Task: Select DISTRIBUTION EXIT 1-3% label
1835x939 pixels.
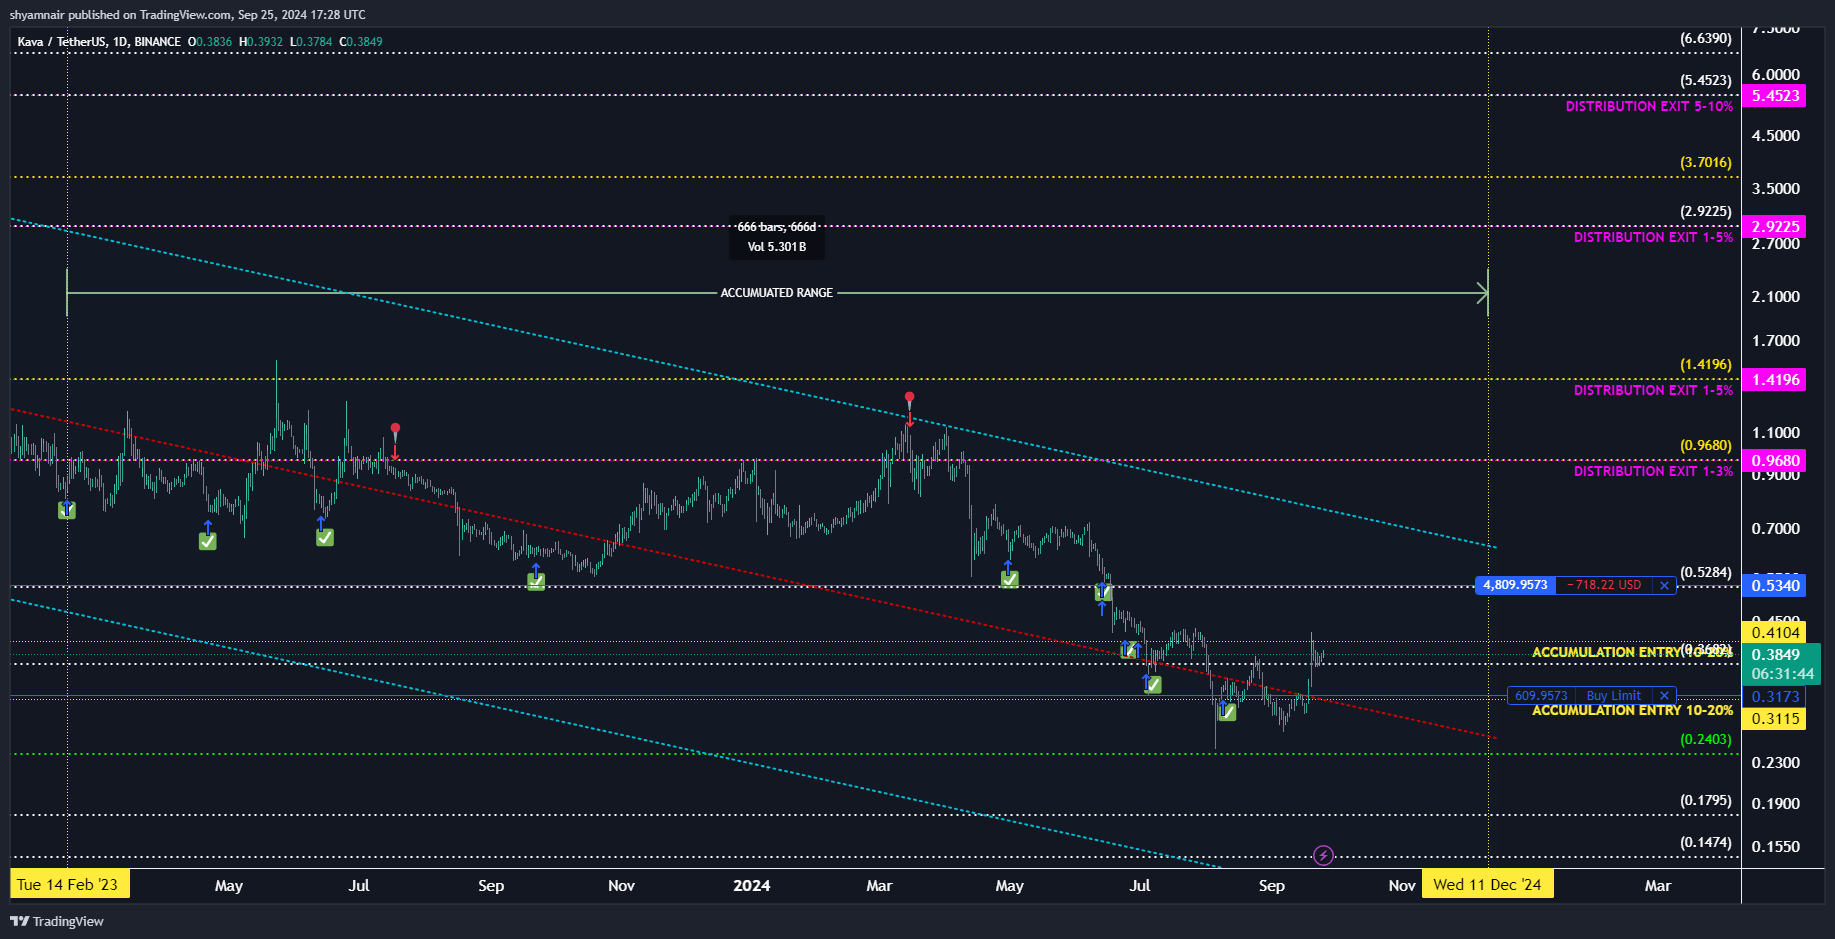Action: click(1653, 472)
